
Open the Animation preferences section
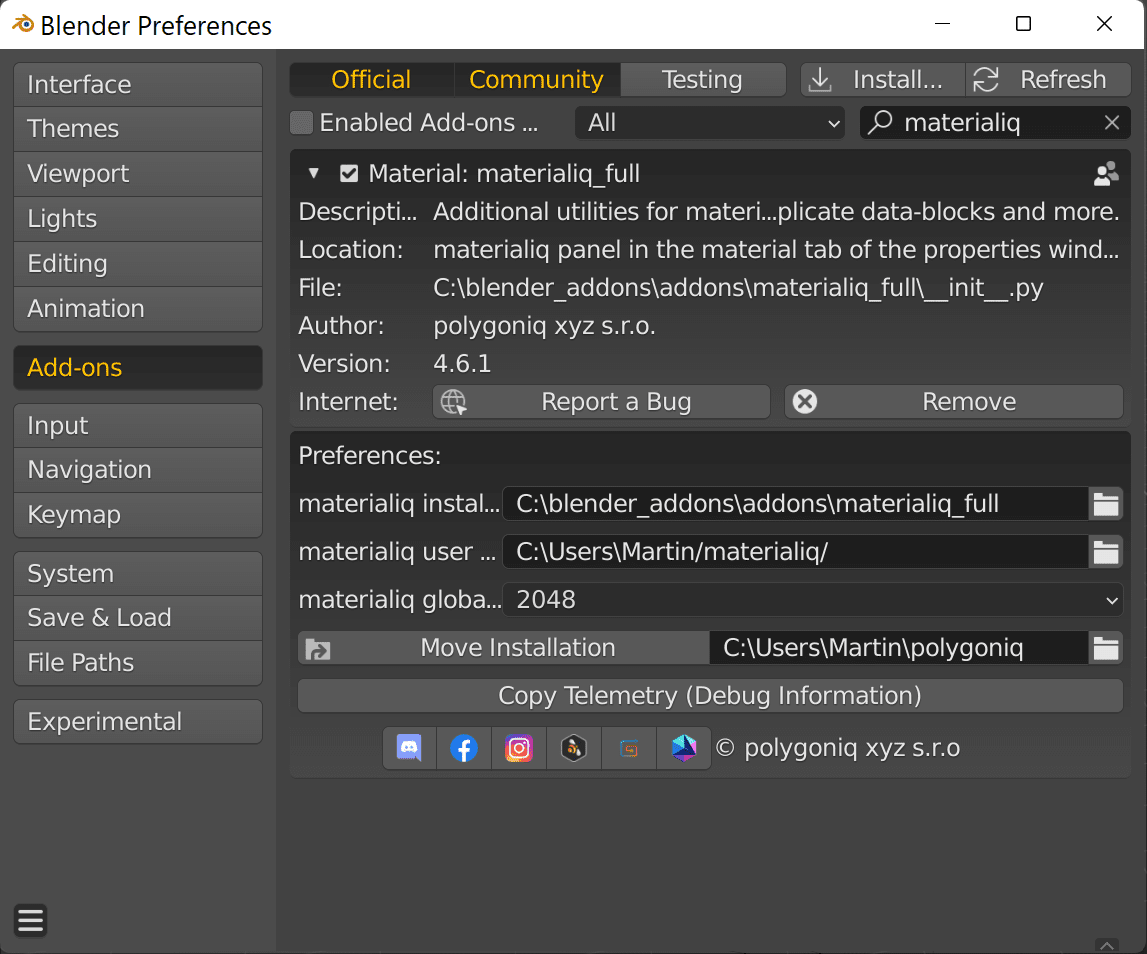(138, 309)
